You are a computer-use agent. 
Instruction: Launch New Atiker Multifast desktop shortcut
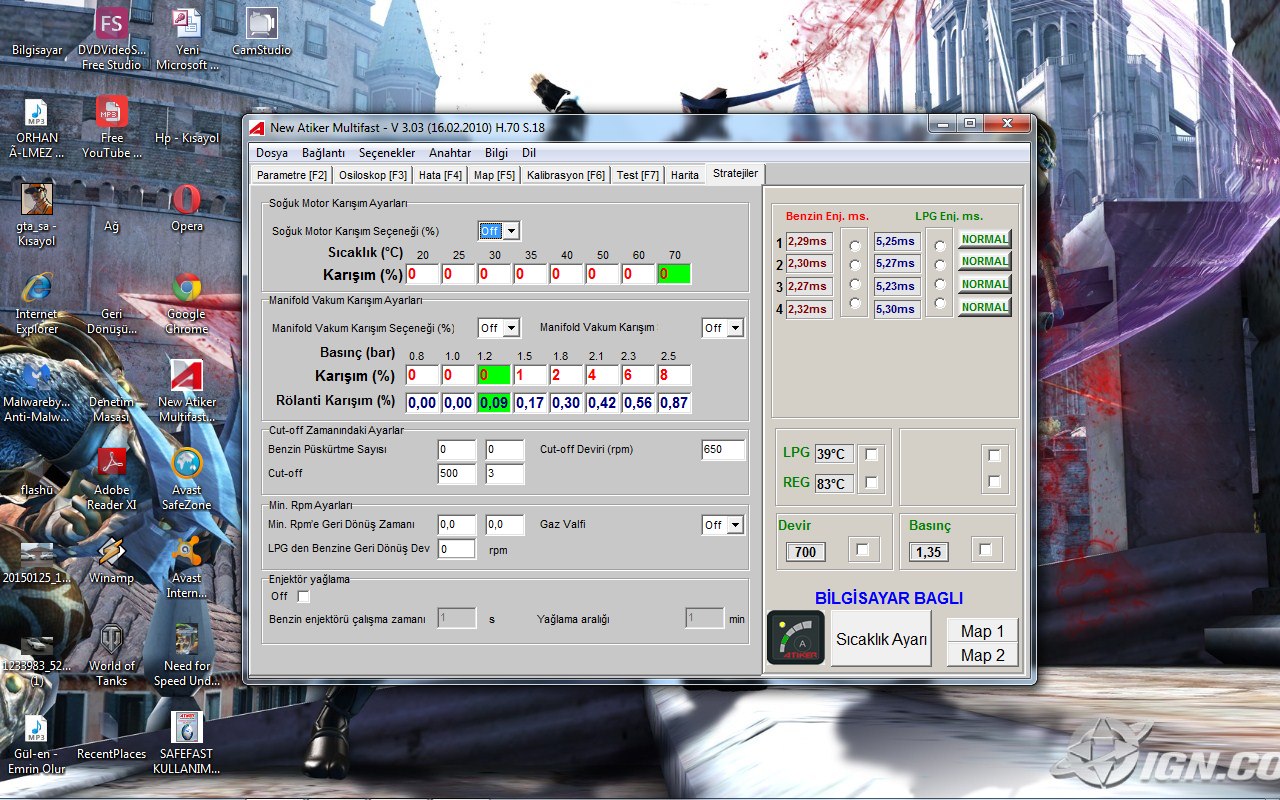click(187, 391)
